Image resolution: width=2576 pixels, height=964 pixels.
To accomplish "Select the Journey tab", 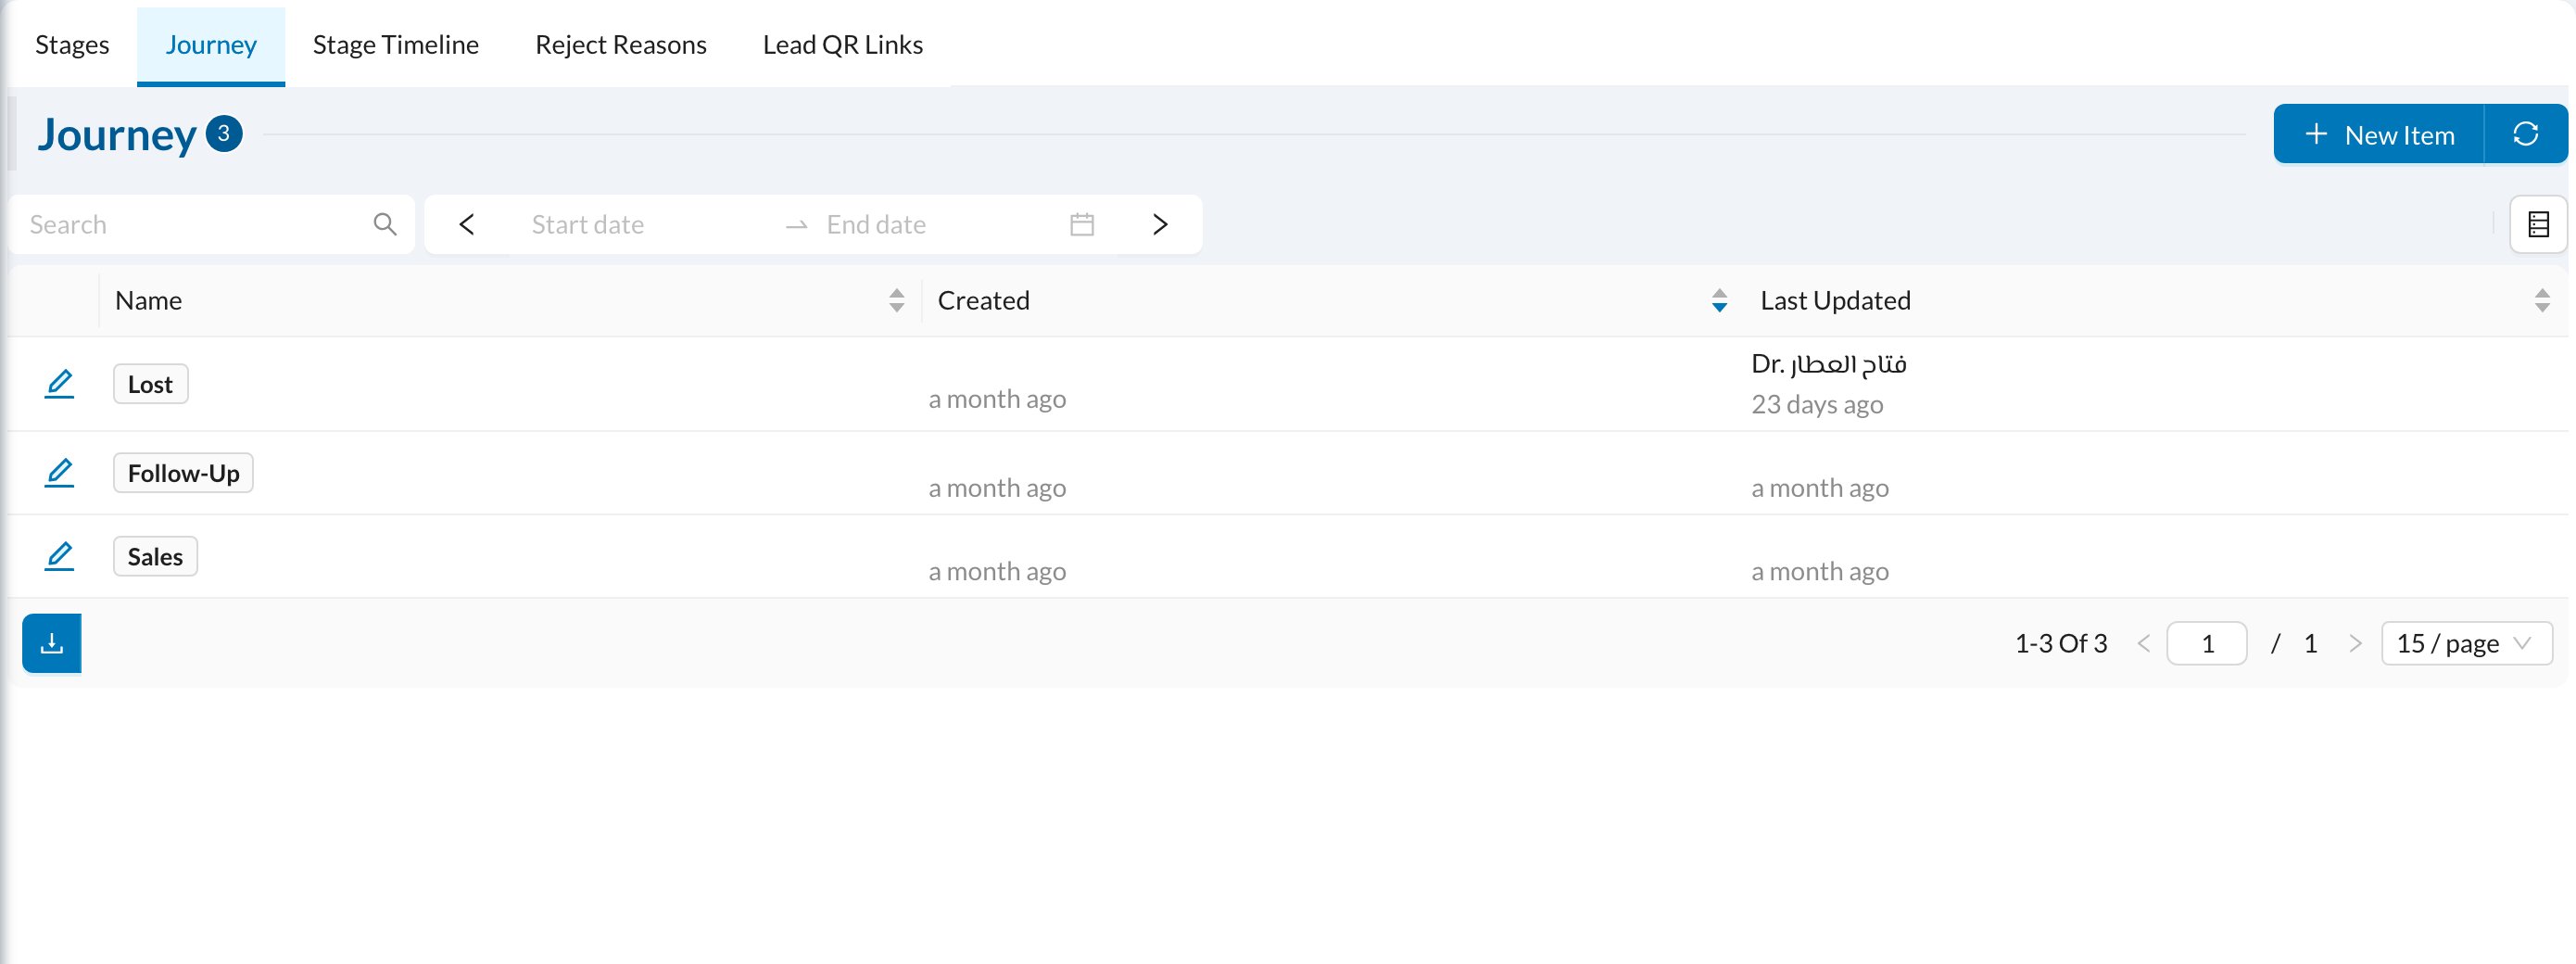I will pyautogui.click(x=211, y=45).
